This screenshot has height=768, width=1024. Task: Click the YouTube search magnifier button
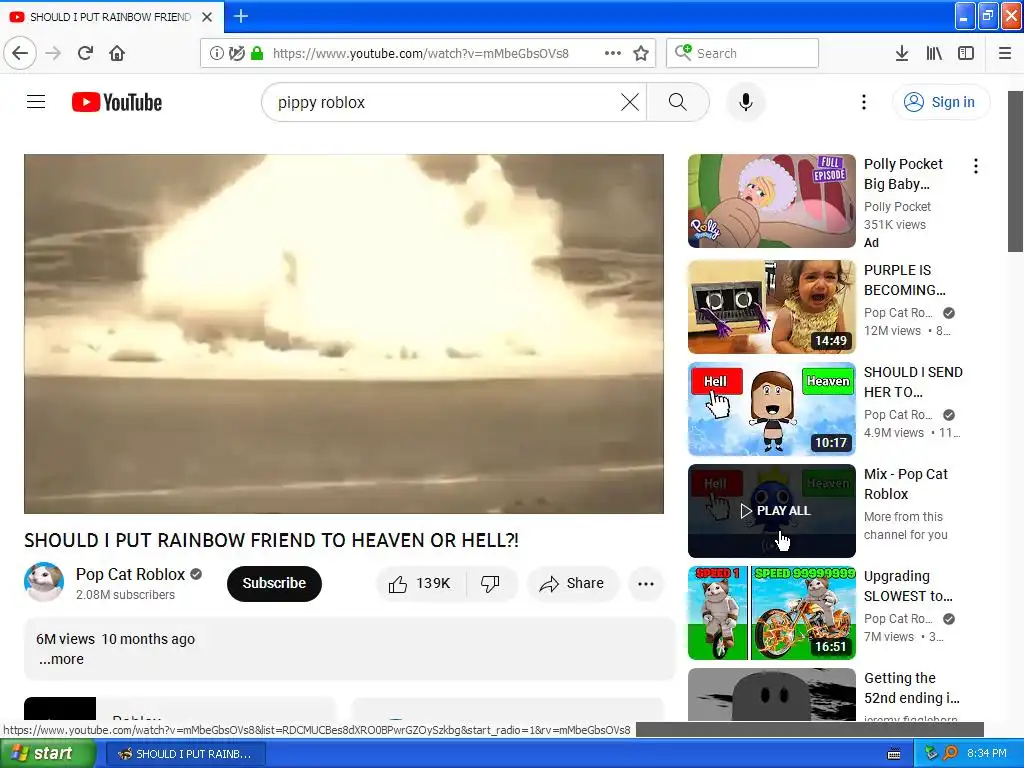678,102
